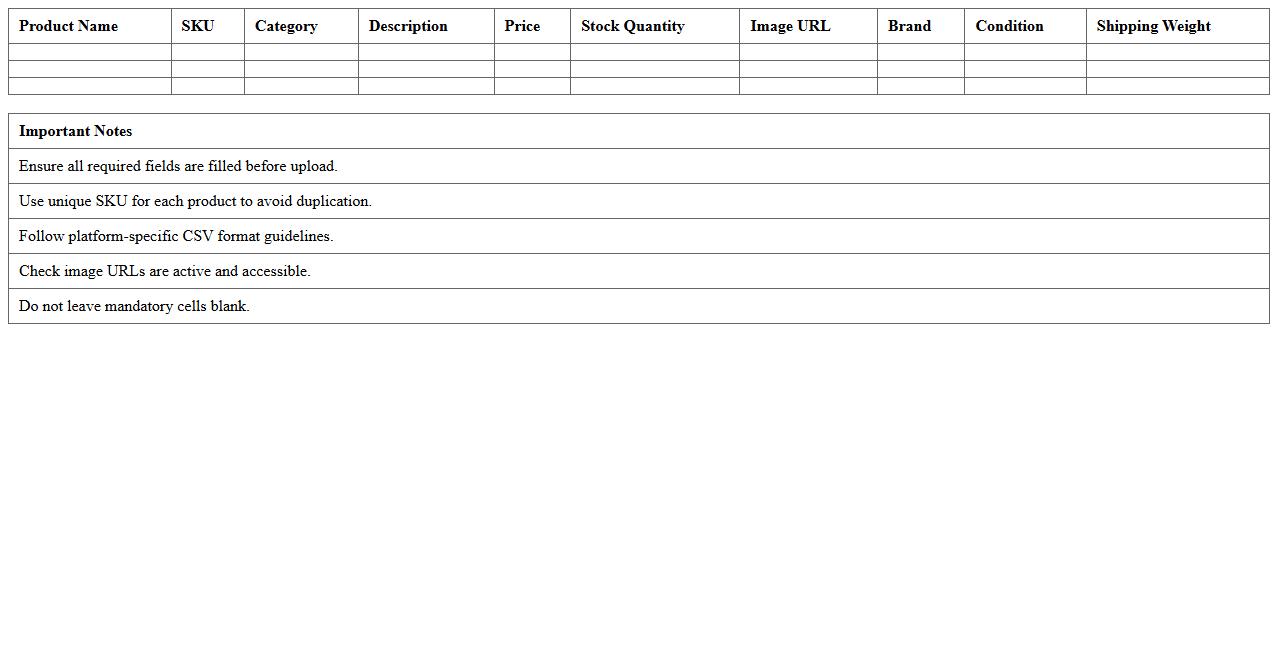Select the Brand column header

(x=909, y=26)
